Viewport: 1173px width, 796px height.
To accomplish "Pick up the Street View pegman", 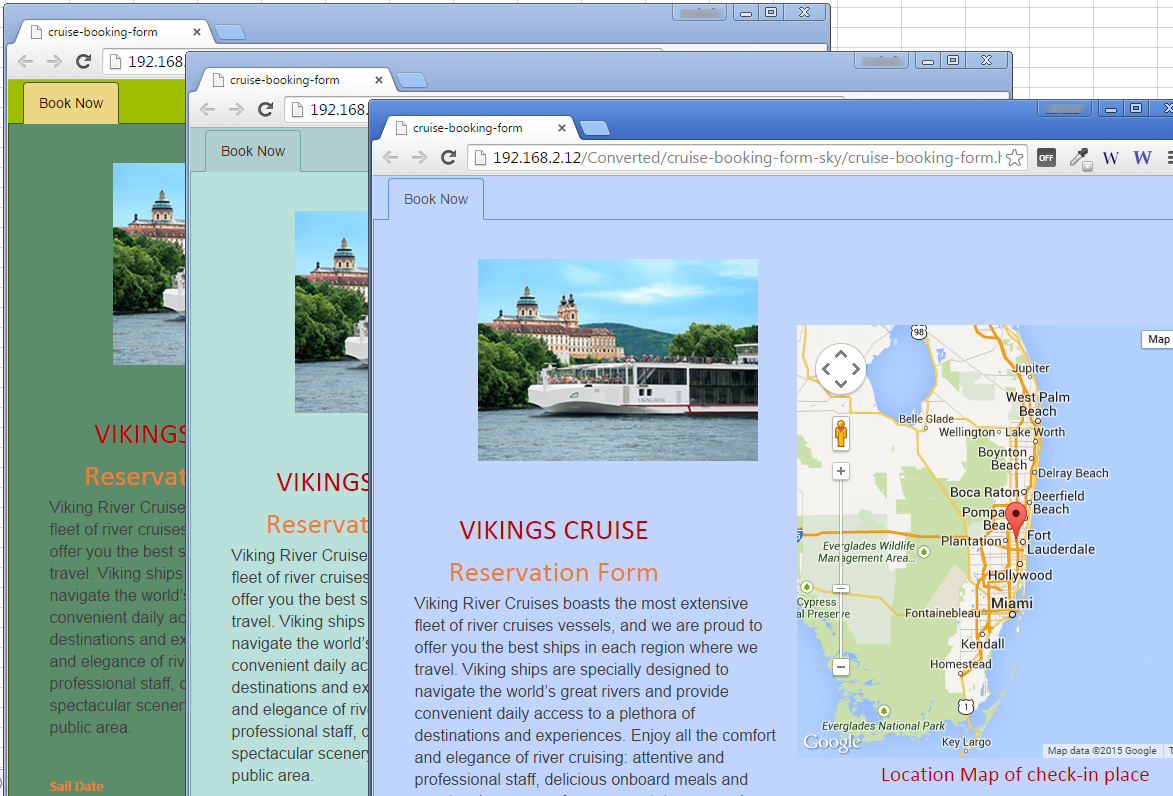I will (841, 434).
